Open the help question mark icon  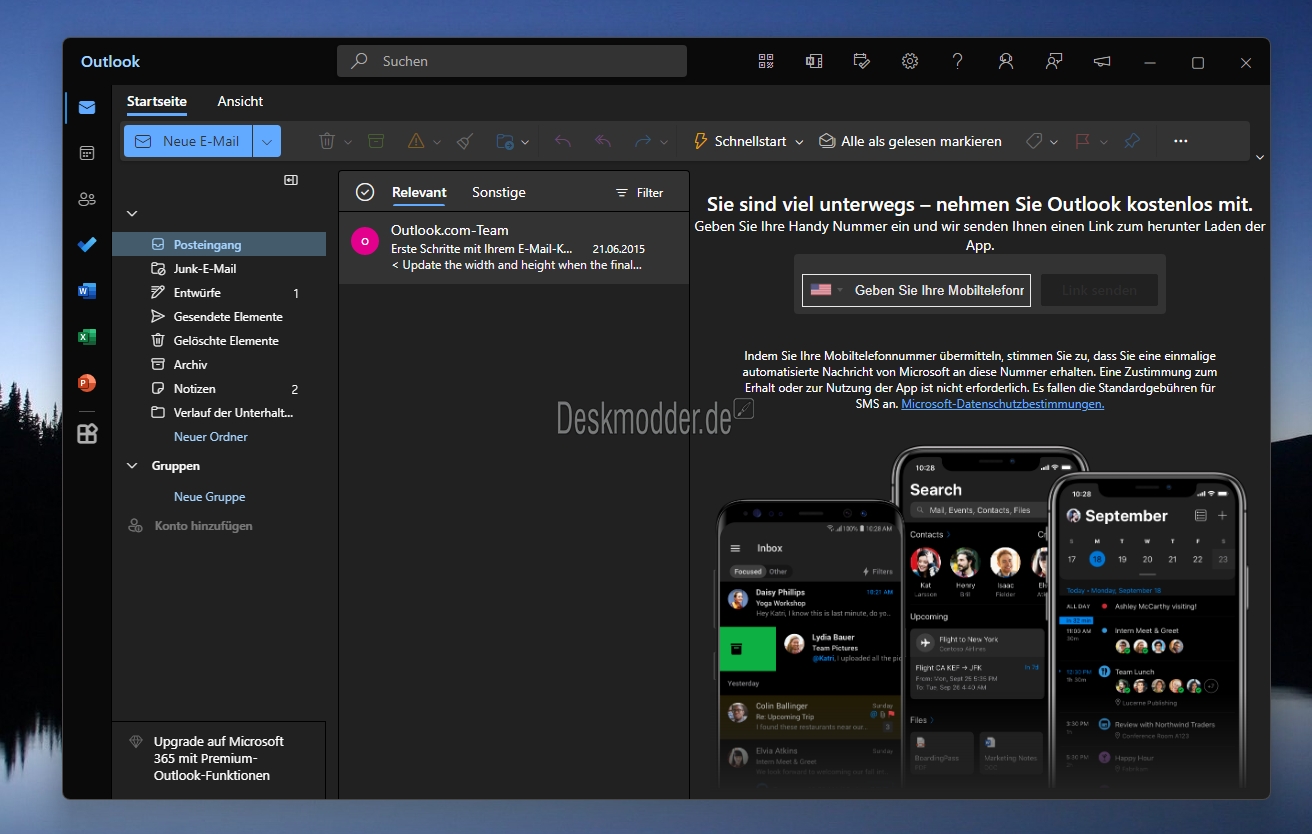point(958,61)
